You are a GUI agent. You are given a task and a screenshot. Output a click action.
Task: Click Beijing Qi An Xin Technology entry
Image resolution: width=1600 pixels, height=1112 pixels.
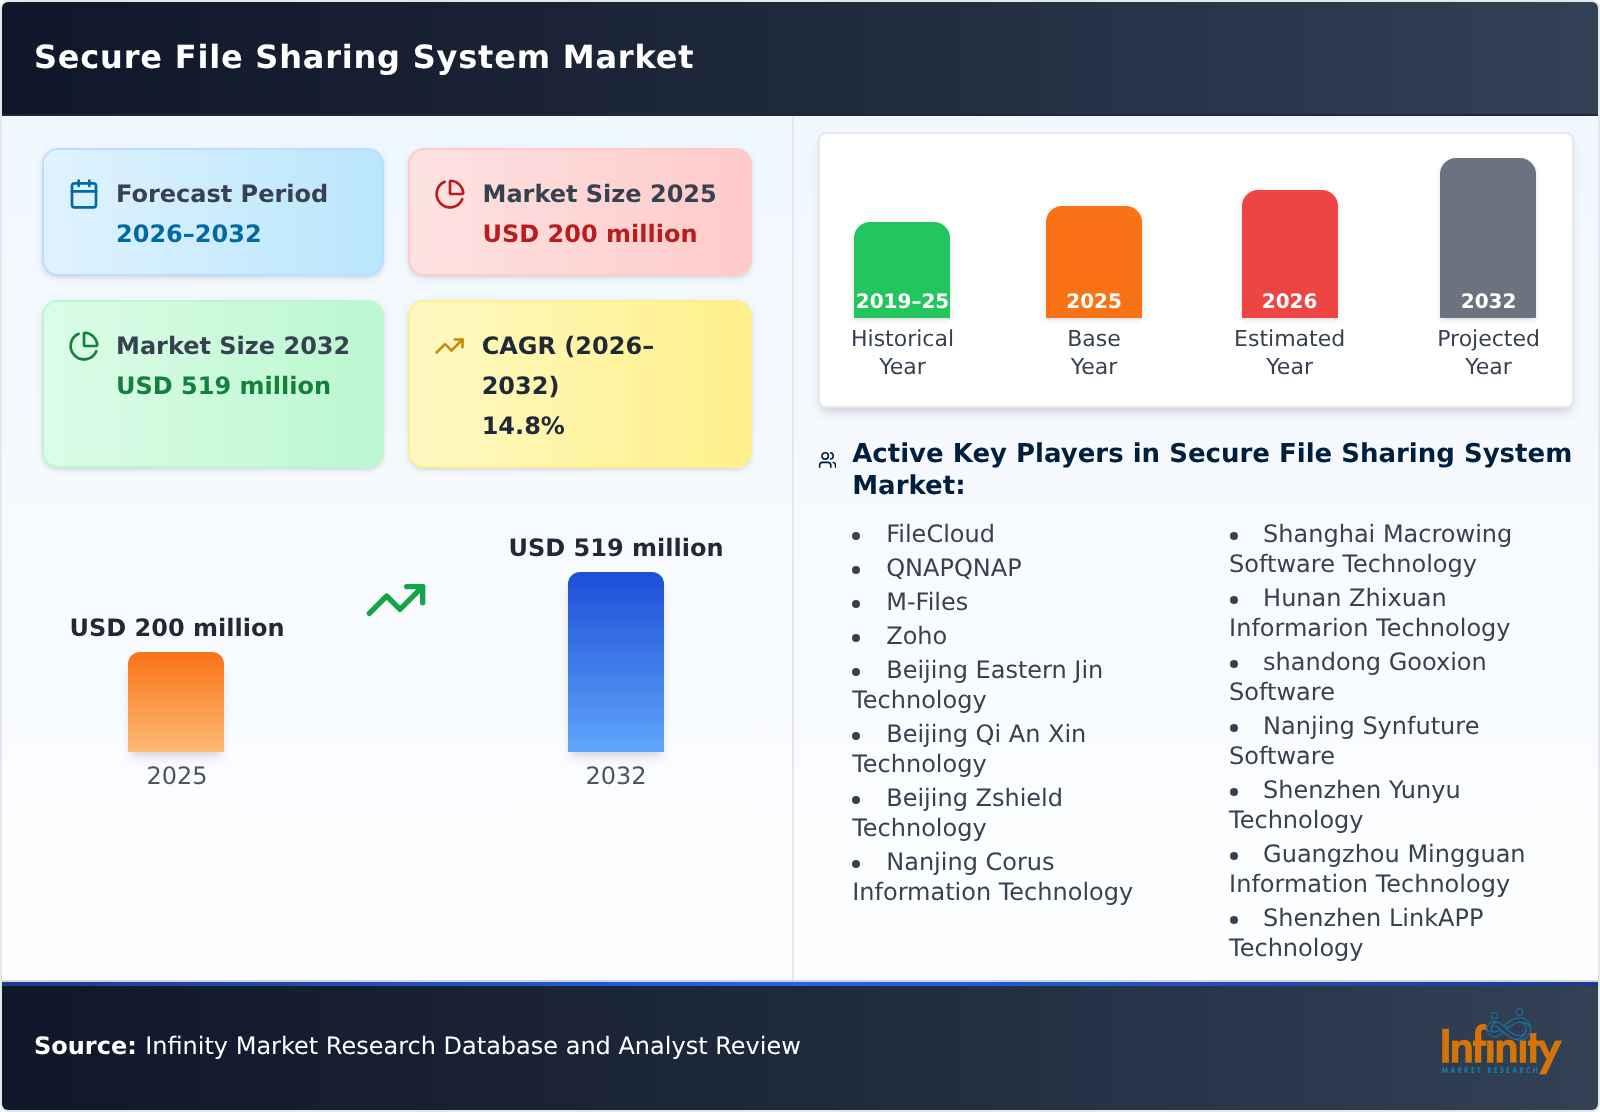pos(969,749)
